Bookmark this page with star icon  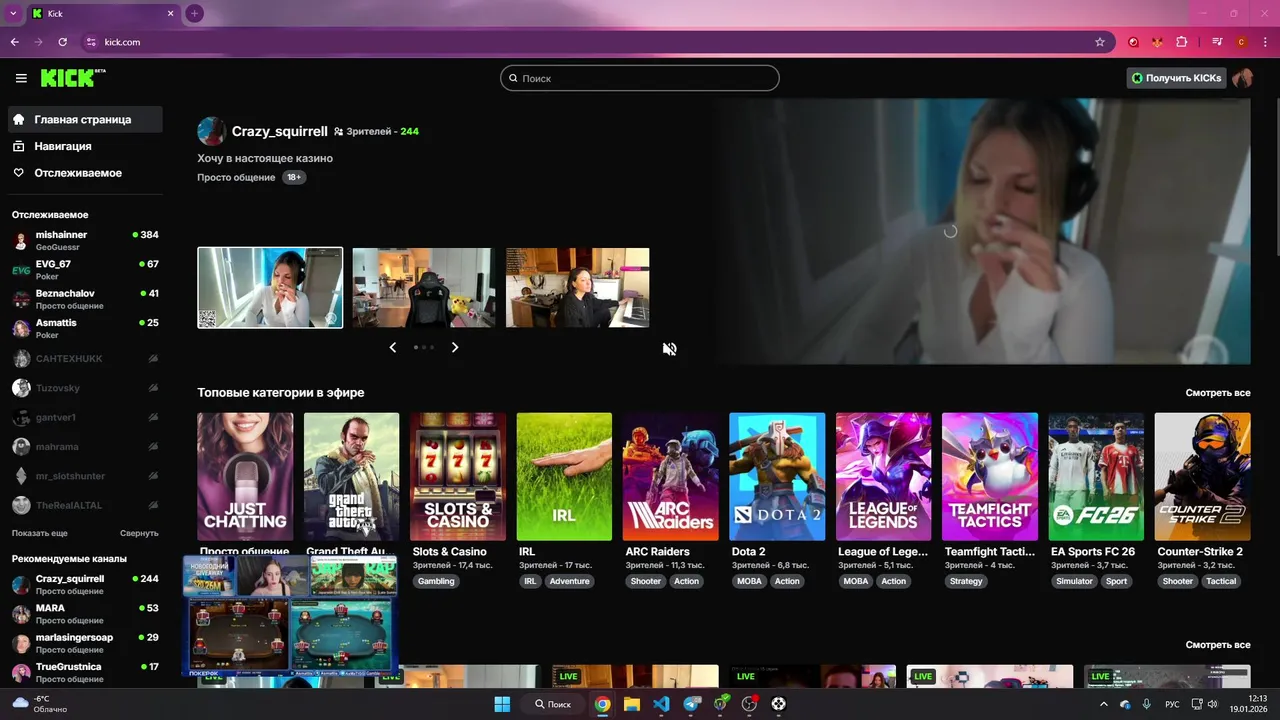[x=1100, y=42]
